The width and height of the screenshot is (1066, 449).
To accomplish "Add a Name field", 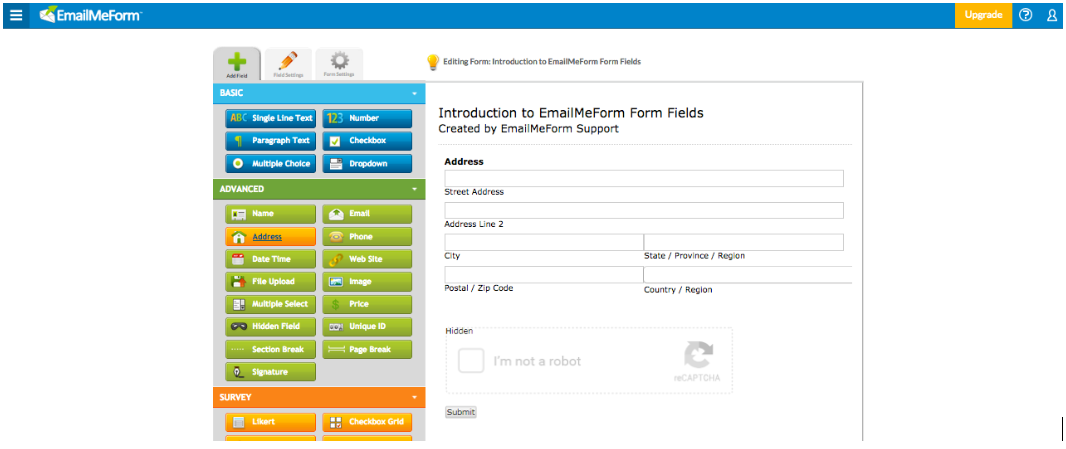I will point(271,214).
